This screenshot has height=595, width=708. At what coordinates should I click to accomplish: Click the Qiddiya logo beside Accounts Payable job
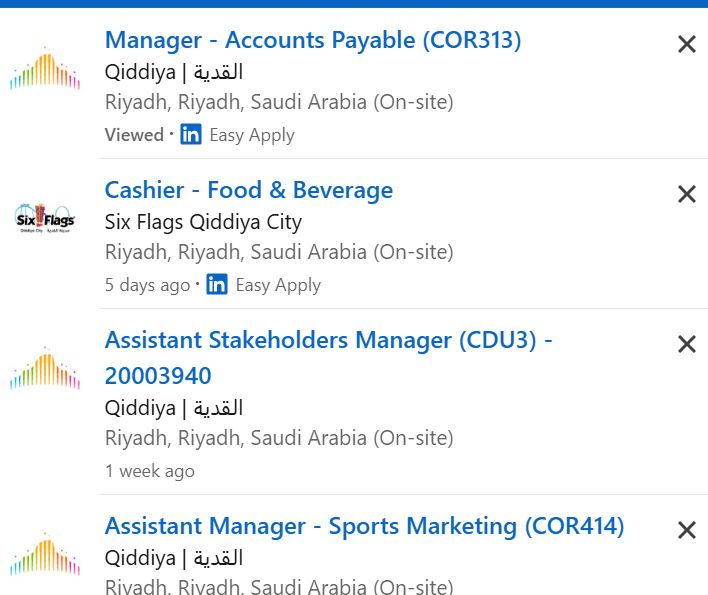[45, 68]
